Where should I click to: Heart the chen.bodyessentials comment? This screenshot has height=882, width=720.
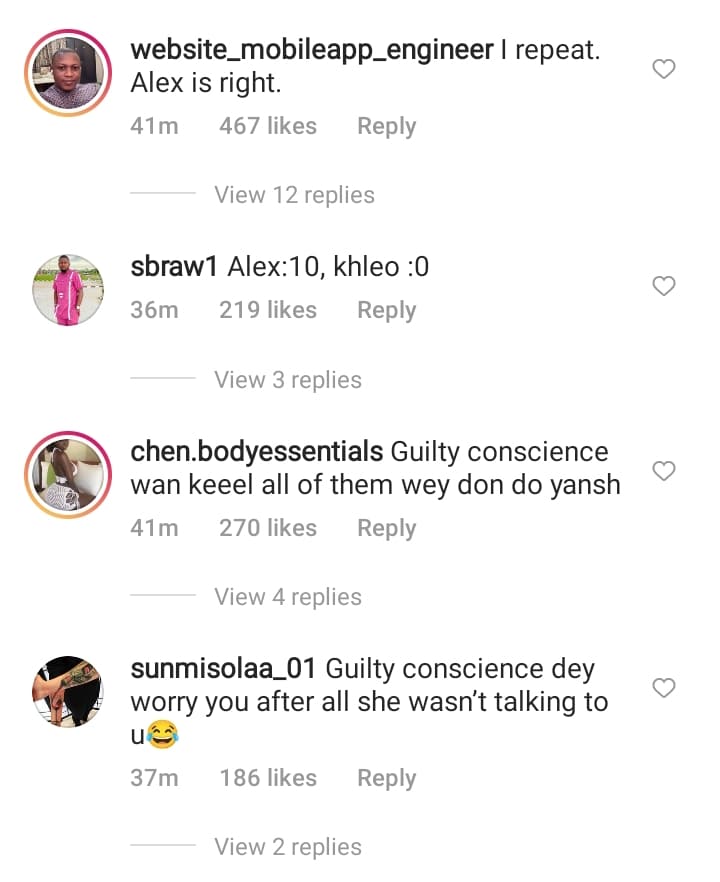click(664, 470)
